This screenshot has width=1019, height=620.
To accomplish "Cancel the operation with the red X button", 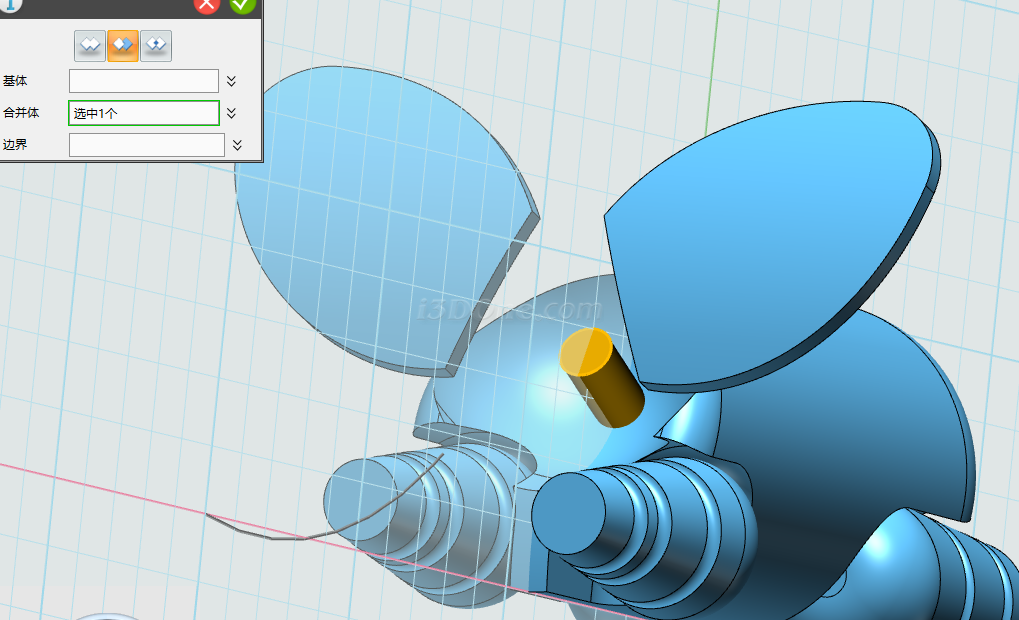I will click(207, 4).
